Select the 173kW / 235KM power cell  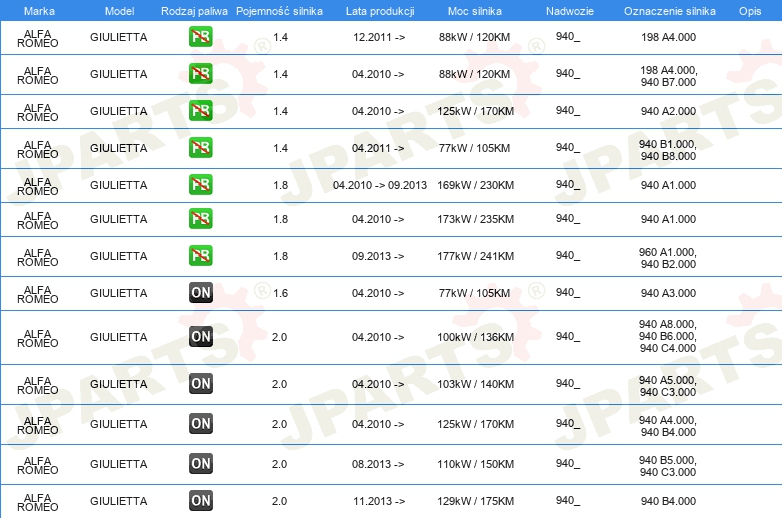tap(475, 219)
